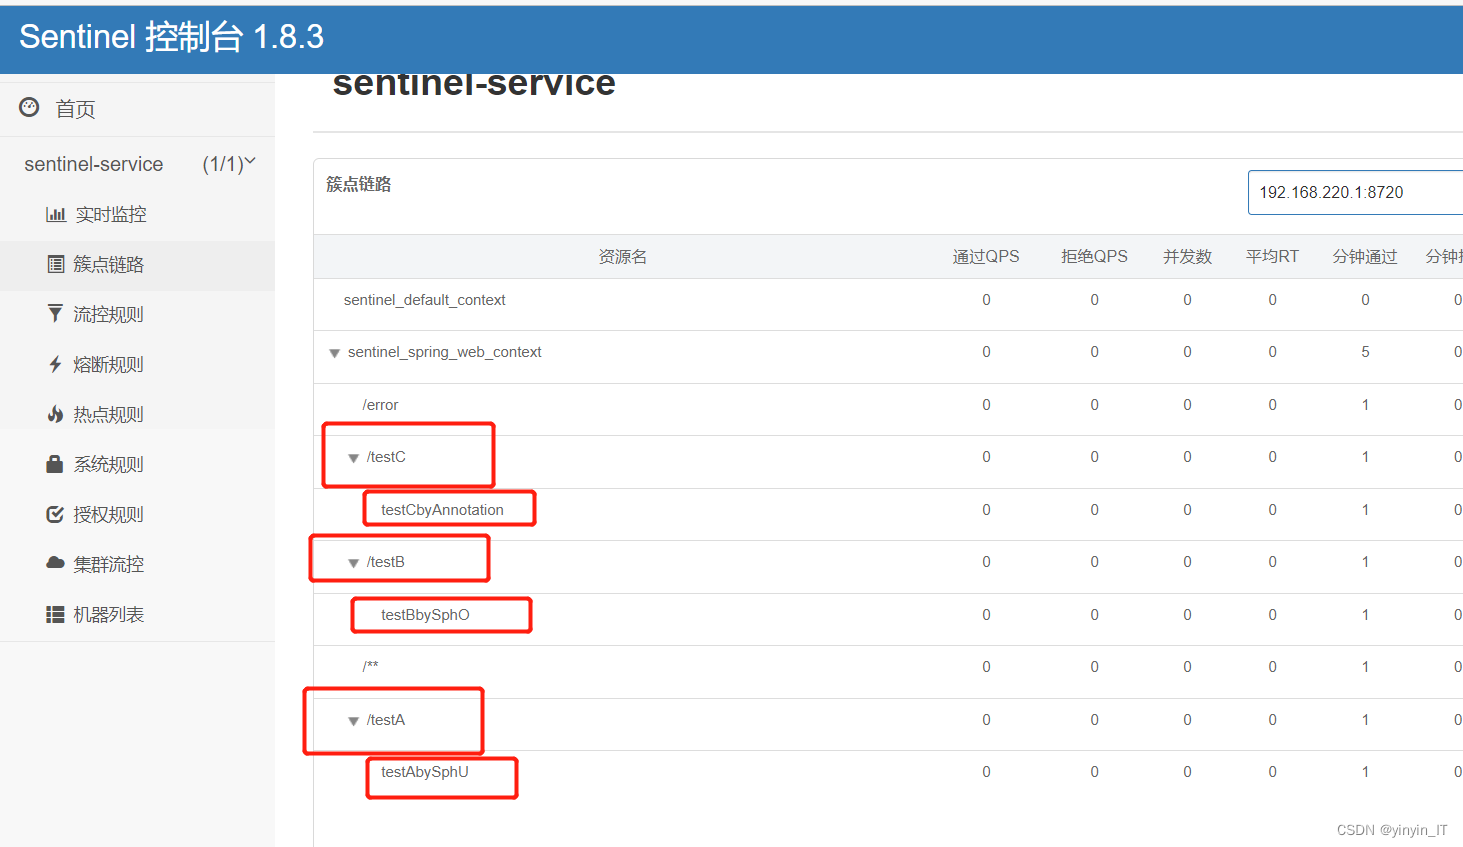Screen dimensions: 1463x847
Task: Click the 并发数 column header
Action: point(1187,257)
